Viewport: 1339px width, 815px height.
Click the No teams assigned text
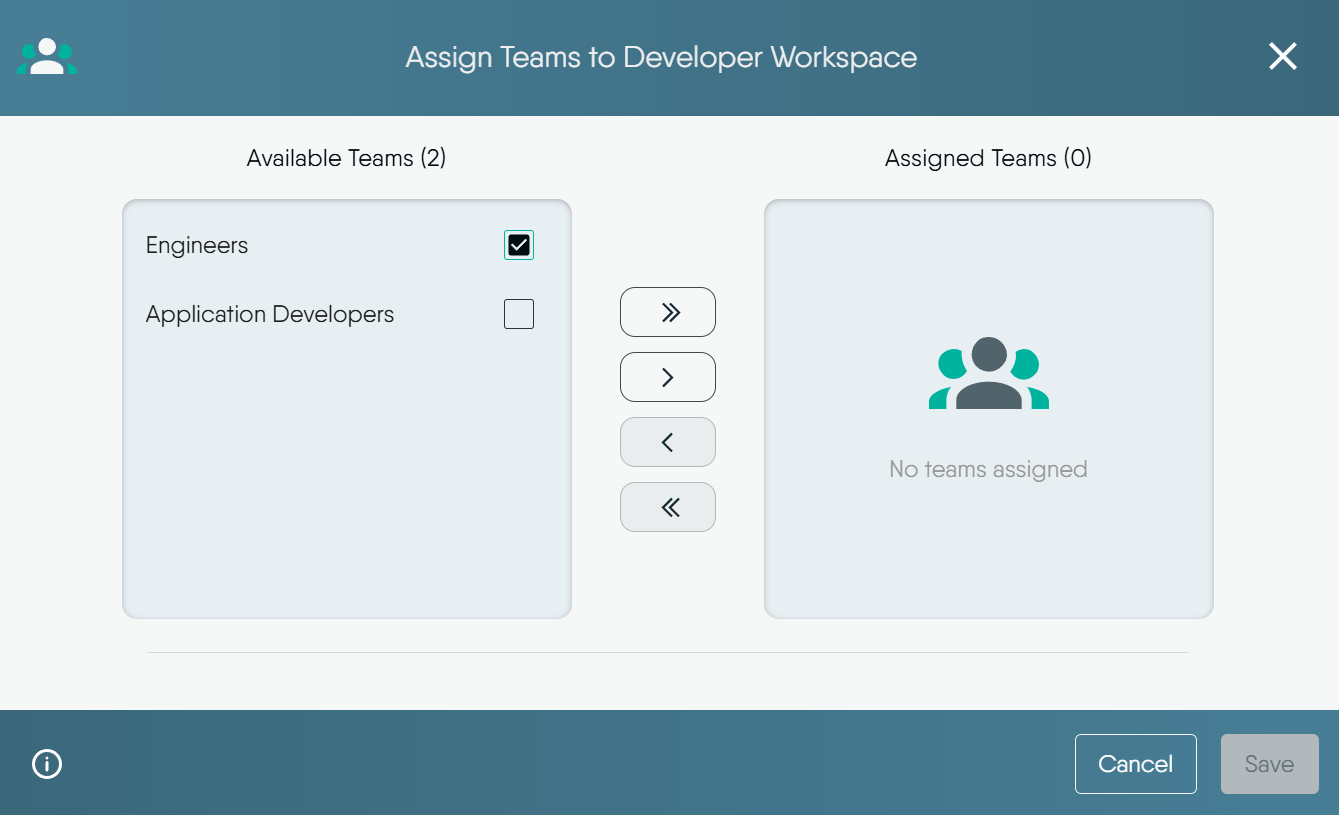click(988, 468)
